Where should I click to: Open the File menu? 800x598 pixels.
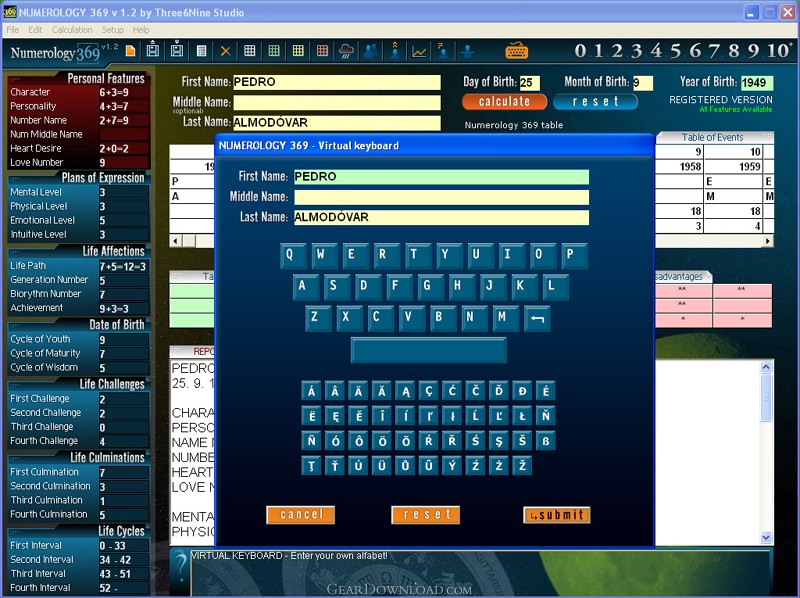click(x=13, y=30)
